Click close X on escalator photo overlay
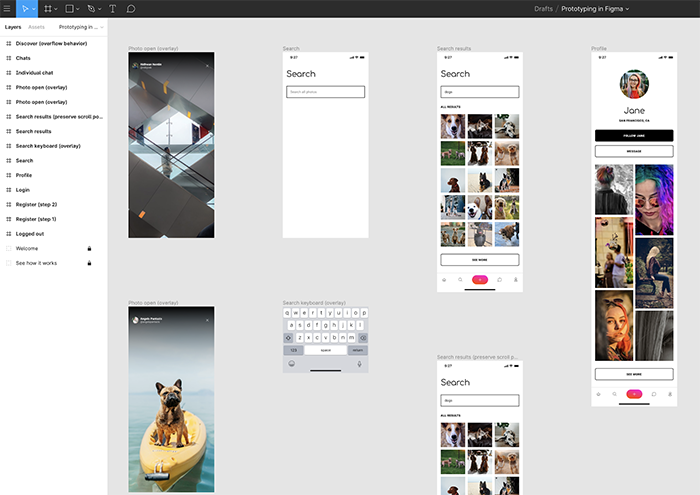Viewport: 700px width, 495px height. [x=207, y=66]
